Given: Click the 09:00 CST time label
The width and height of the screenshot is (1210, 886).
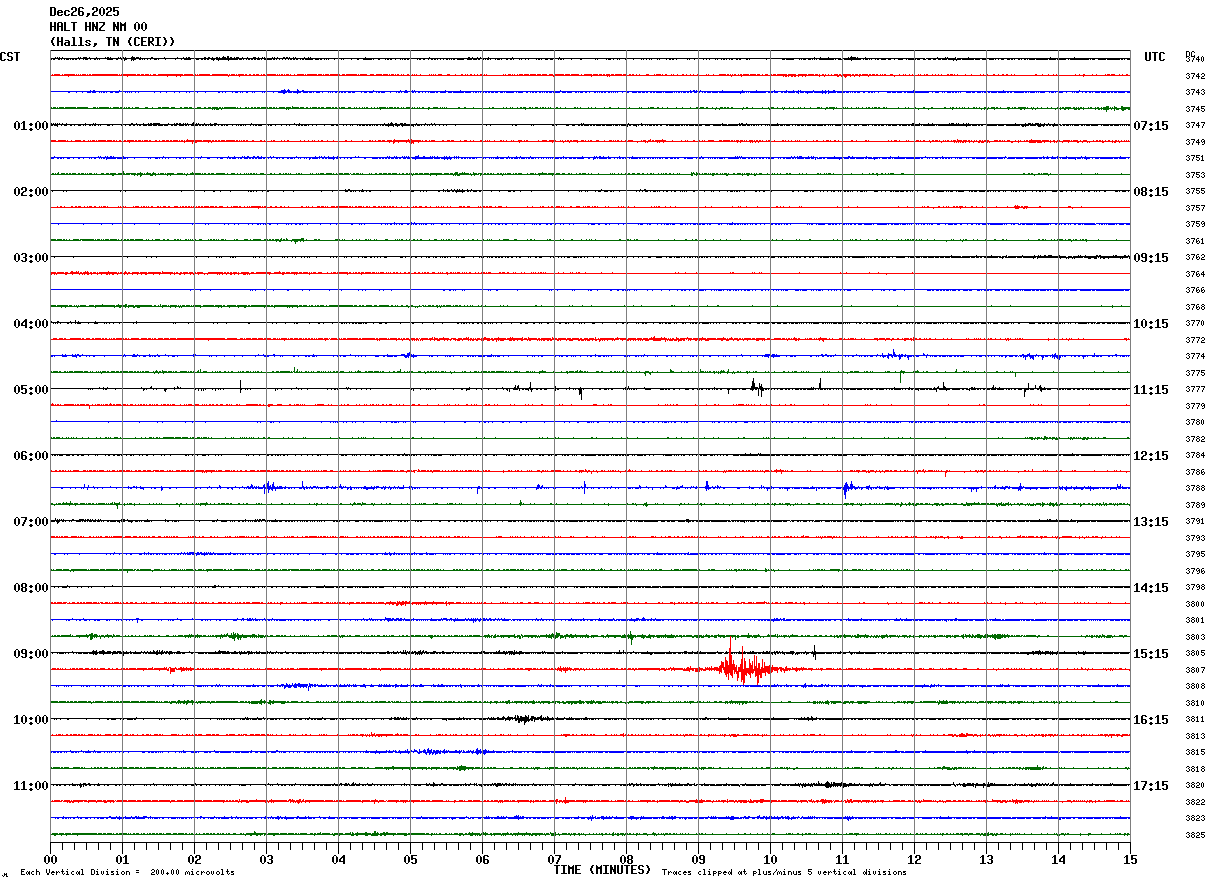Looking at the screenshot, I should 31,654.
